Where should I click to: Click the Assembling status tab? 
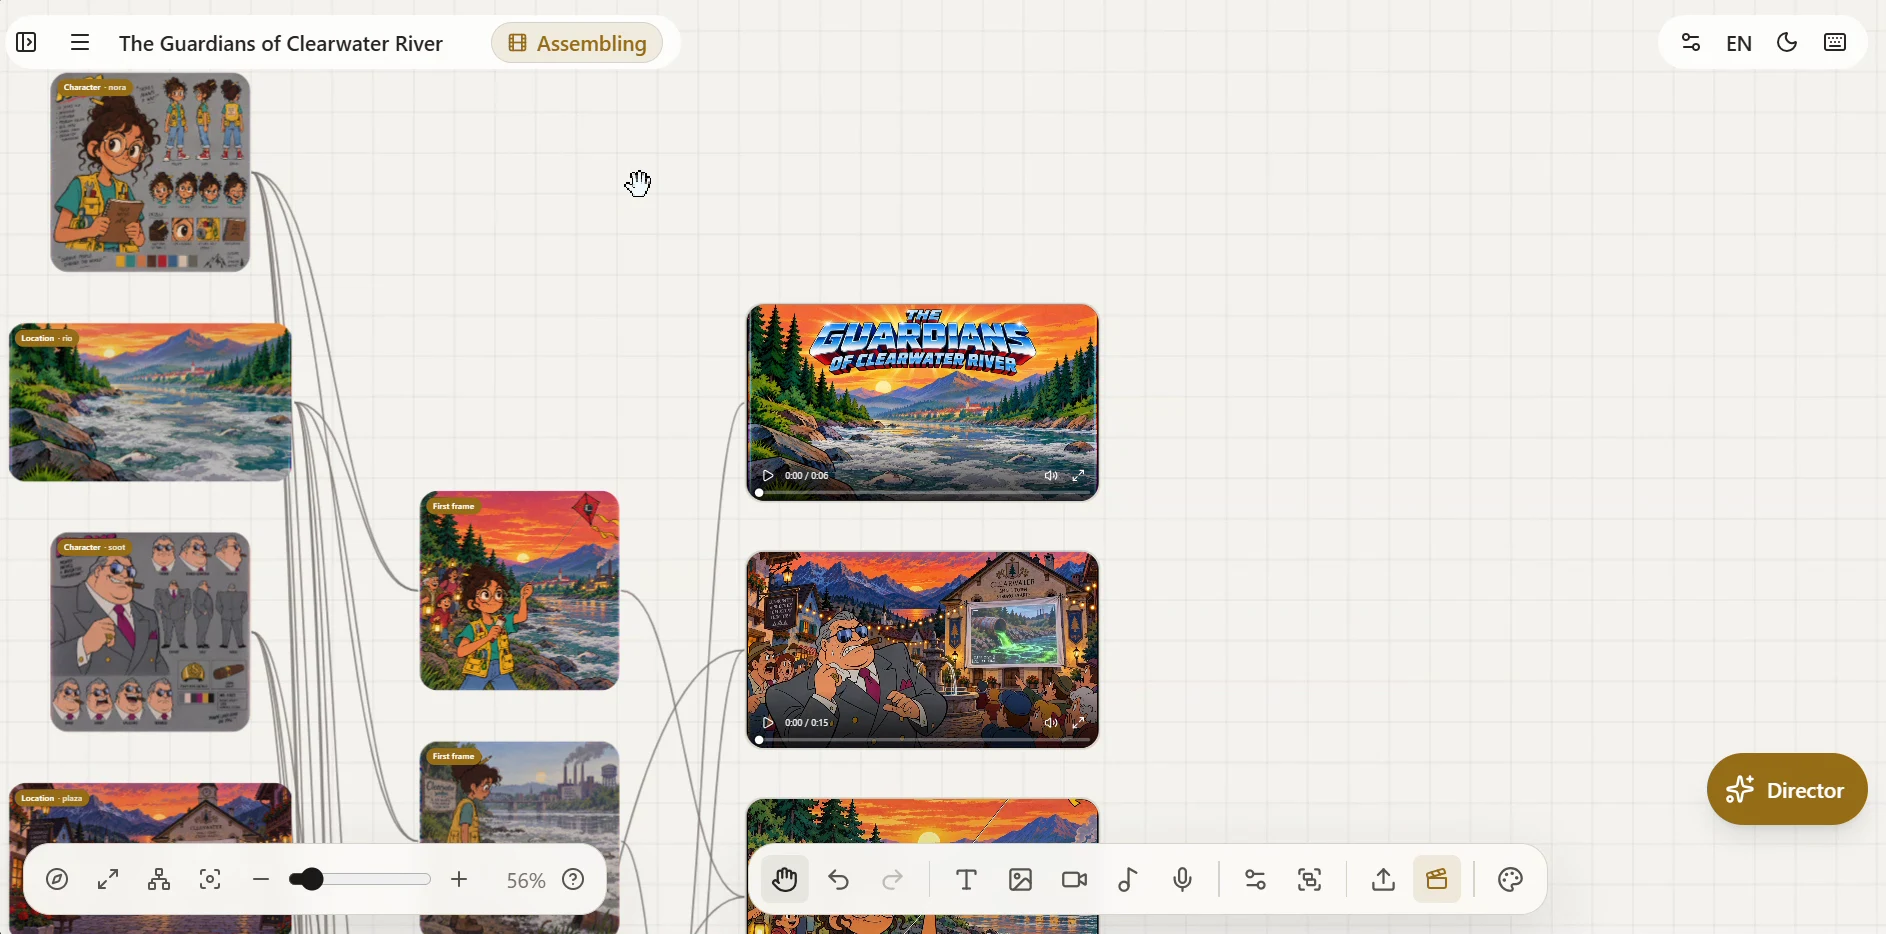577,43
